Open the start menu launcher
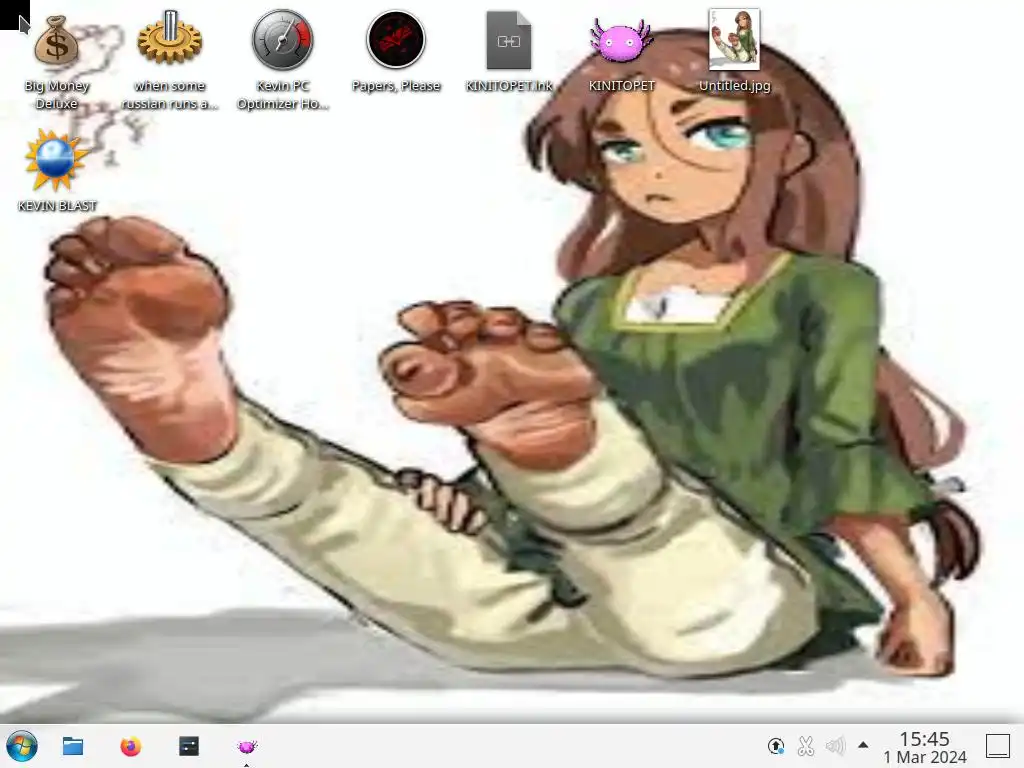This screenshot has width=1024, height=768. point(22,746)
